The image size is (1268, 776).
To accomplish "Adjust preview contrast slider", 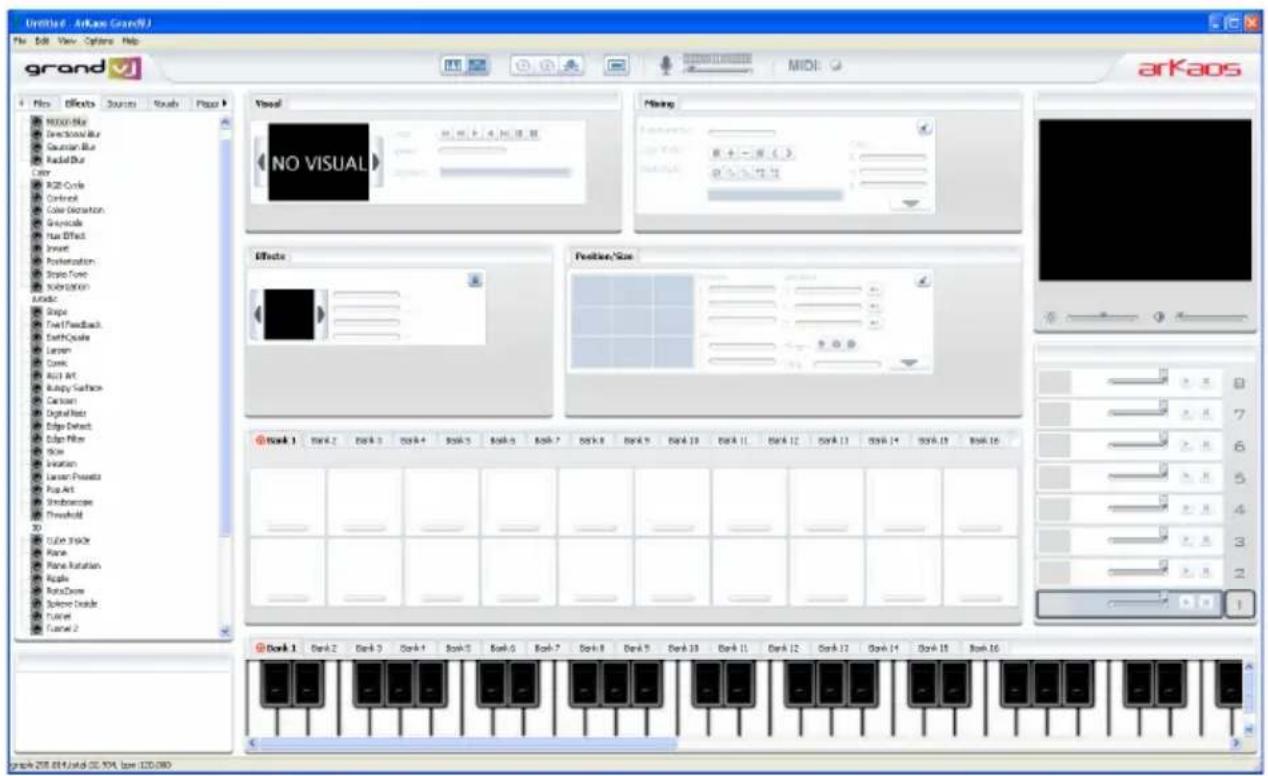I will point(1210,316).
